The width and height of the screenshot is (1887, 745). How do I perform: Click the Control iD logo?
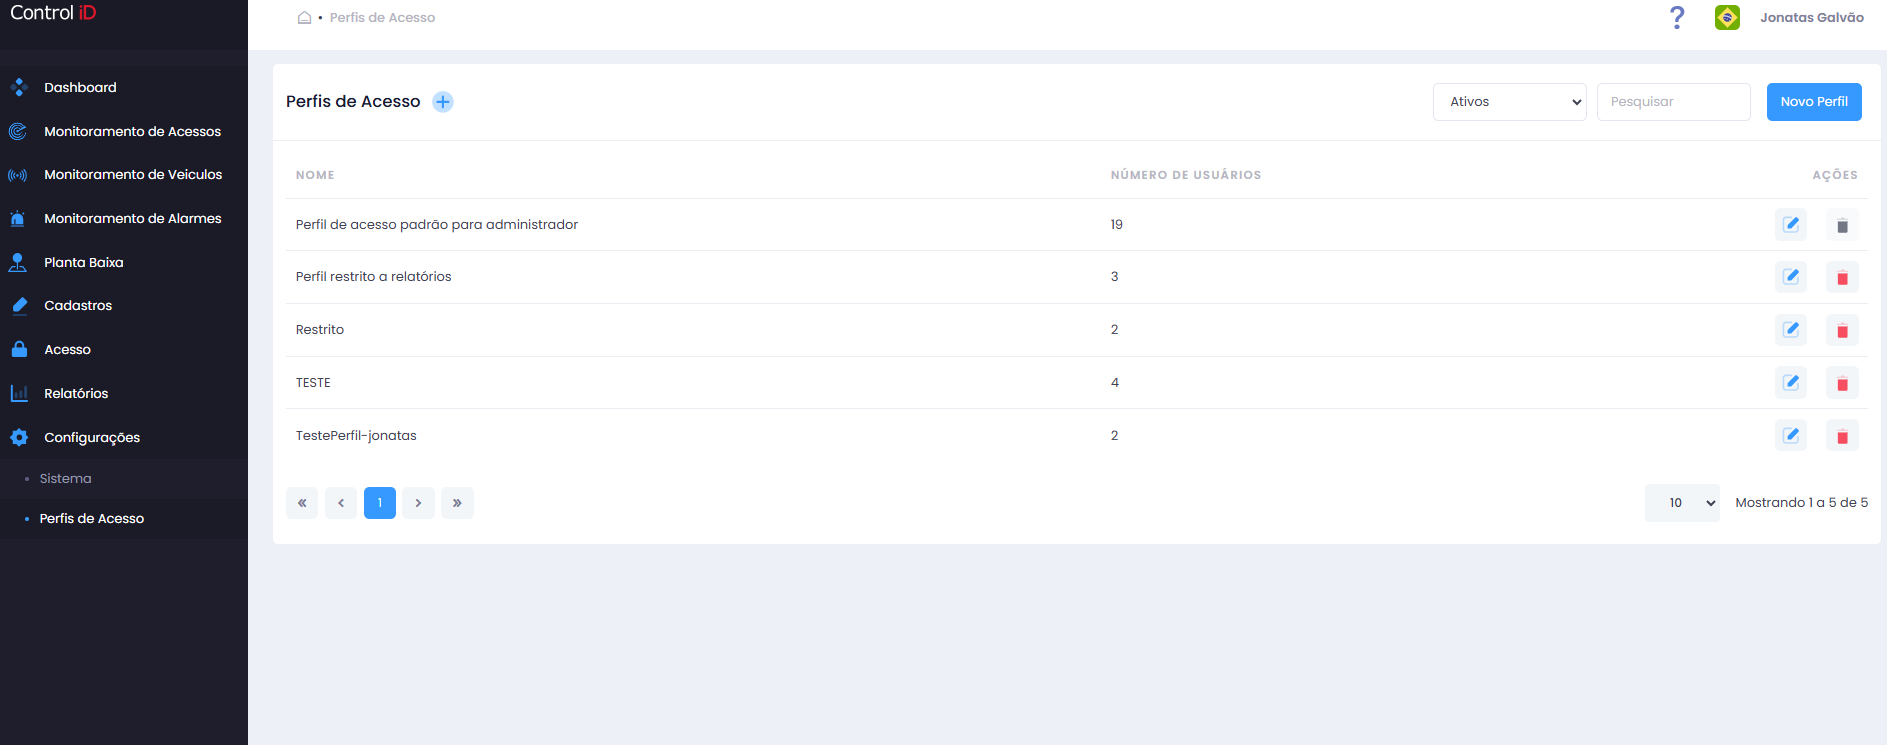[53, 13]
